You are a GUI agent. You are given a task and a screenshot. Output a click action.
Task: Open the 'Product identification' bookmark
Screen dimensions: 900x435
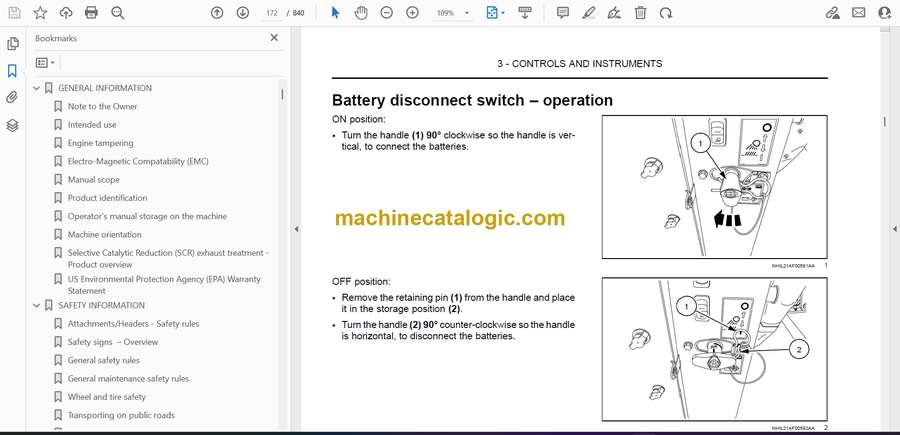point(107,198)
